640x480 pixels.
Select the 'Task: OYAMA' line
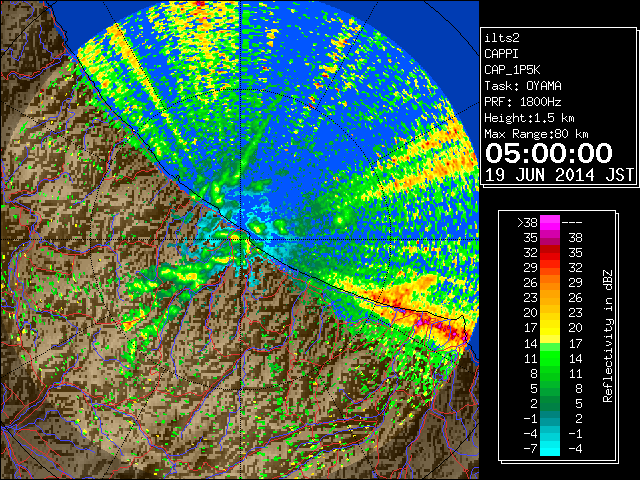pos(523,86)
